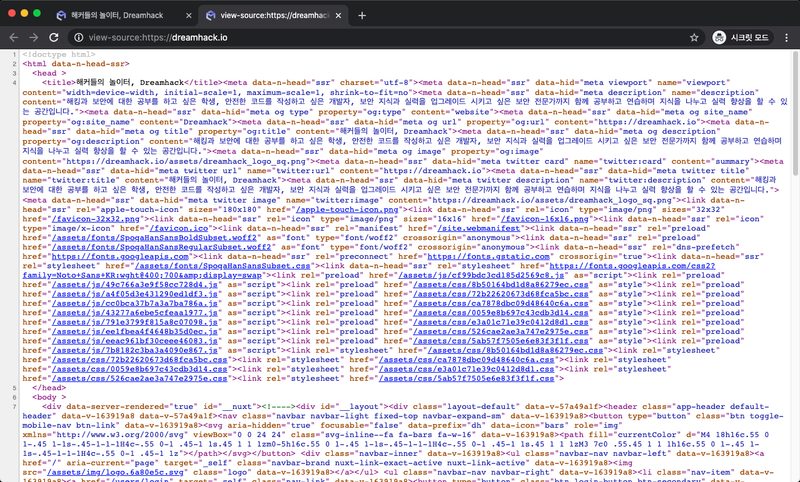
Task: Open the /site.webmanifest link
Action: [x=481, y=229]
